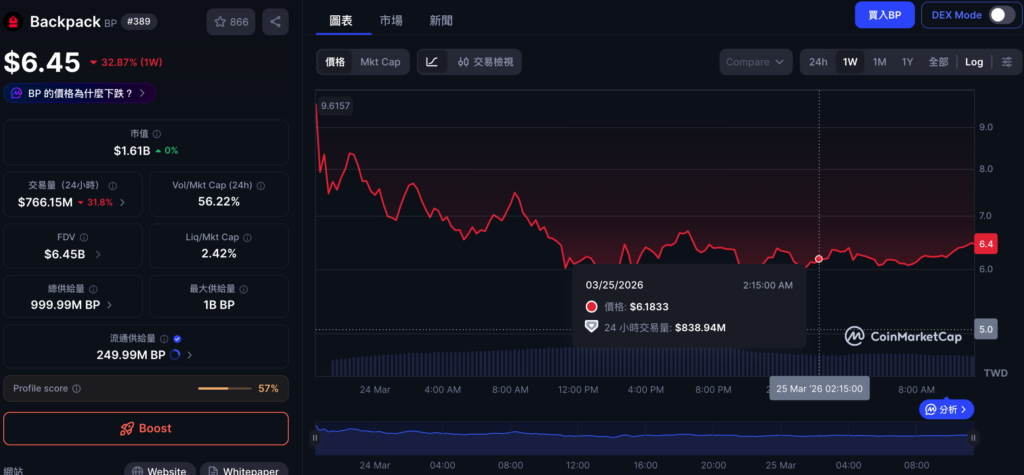Viewport: 1024px width, 475px height.
Task: Open the BP 的價格為什麼下跌 link
Action: click(x=80, y=93)
